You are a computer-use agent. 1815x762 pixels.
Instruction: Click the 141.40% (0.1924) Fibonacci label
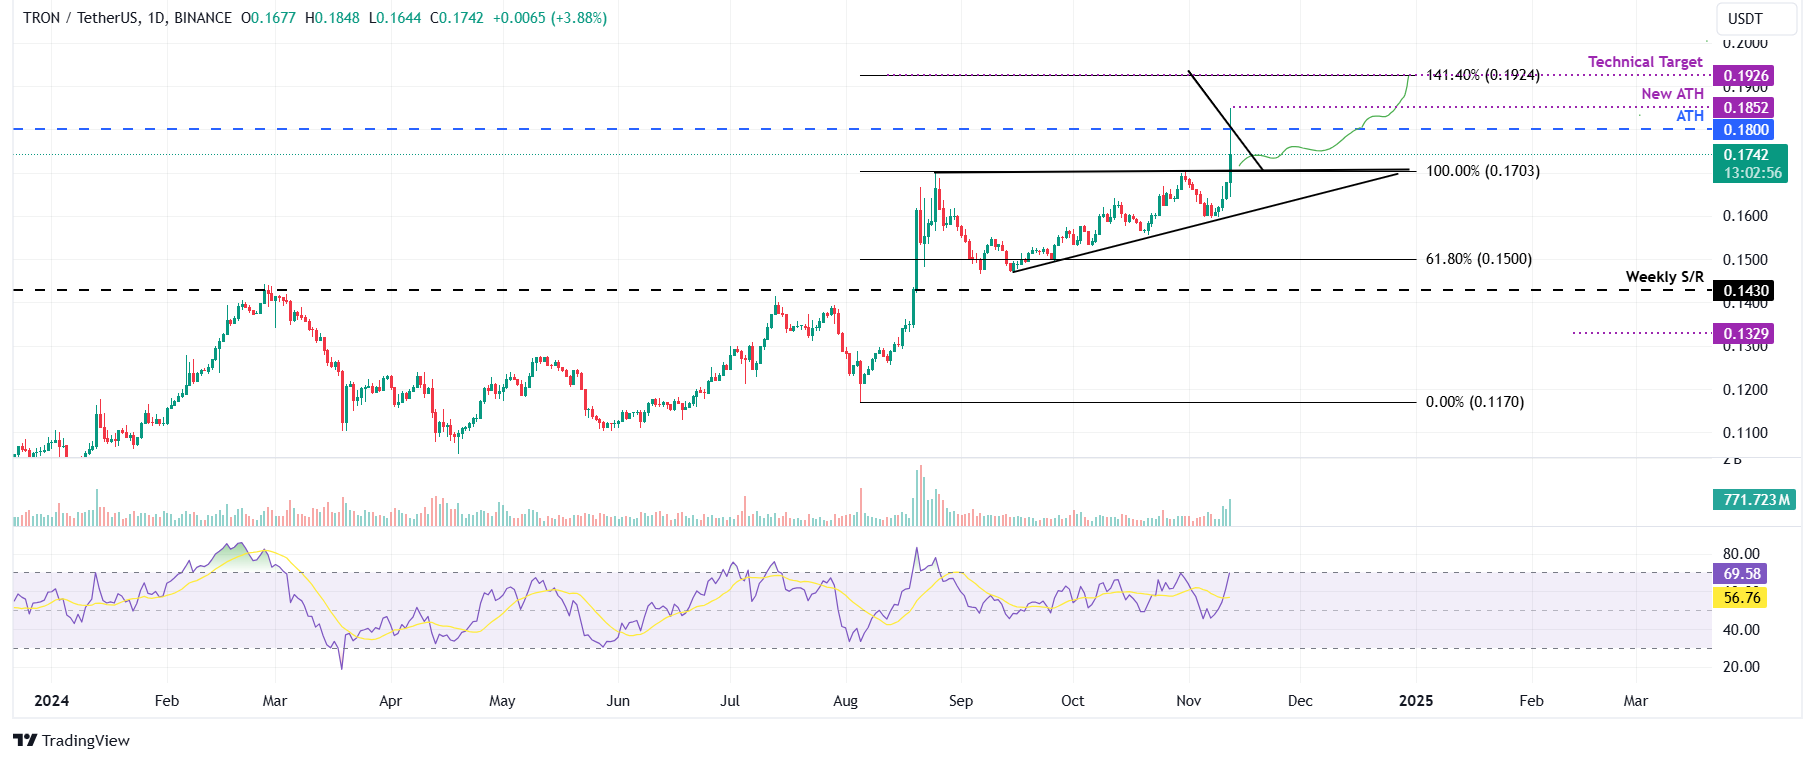pyautogui.click(x=1483, y=75)
